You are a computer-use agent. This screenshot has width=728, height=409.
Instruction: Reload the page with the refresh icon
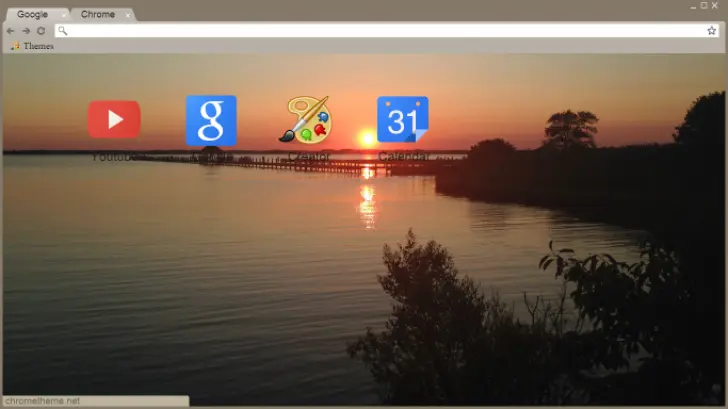[41, 31]
